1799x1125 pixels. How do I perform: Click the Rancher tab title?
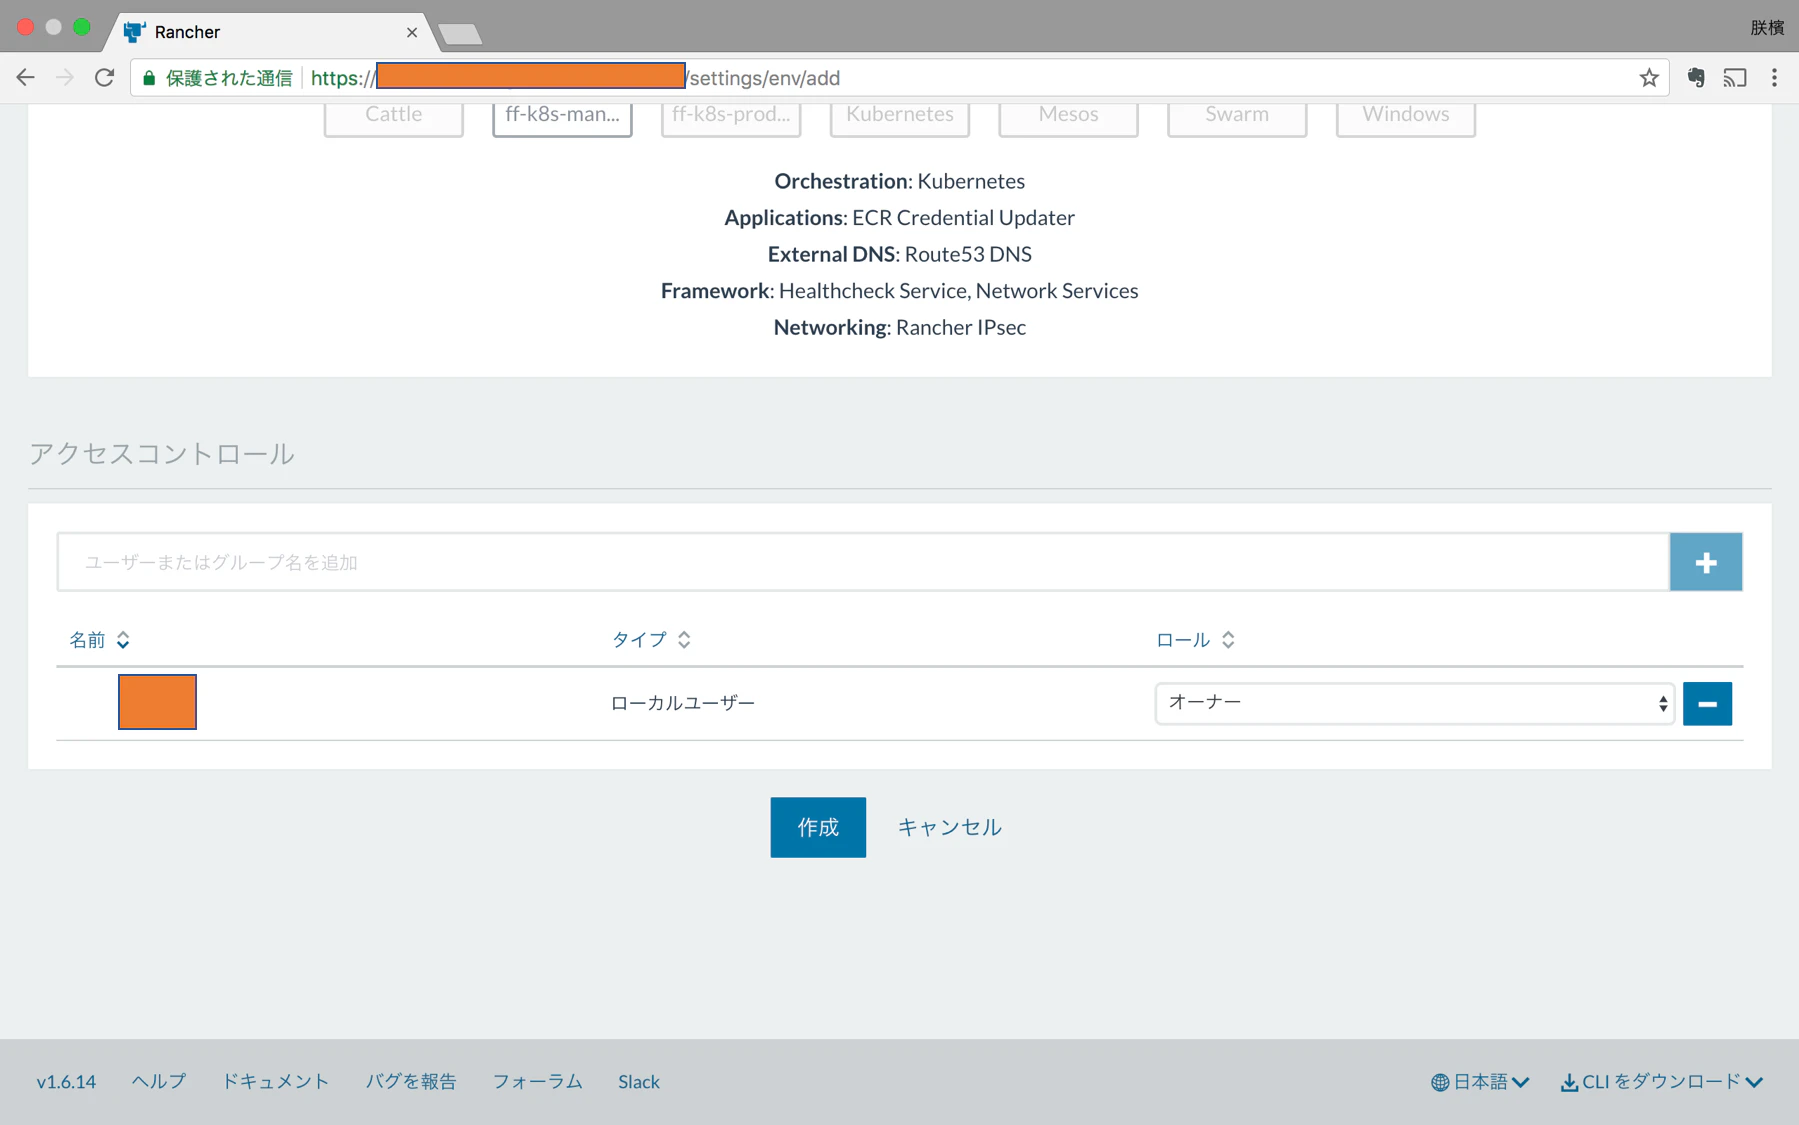click(187, 32)
